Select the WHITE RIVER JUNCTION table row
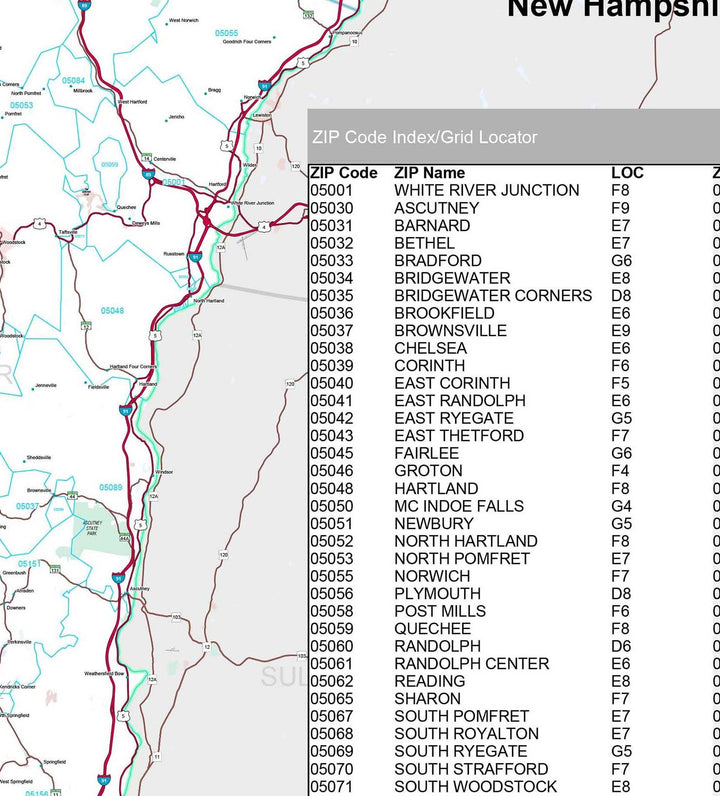The image size is (720, 796). pos(486,190)
